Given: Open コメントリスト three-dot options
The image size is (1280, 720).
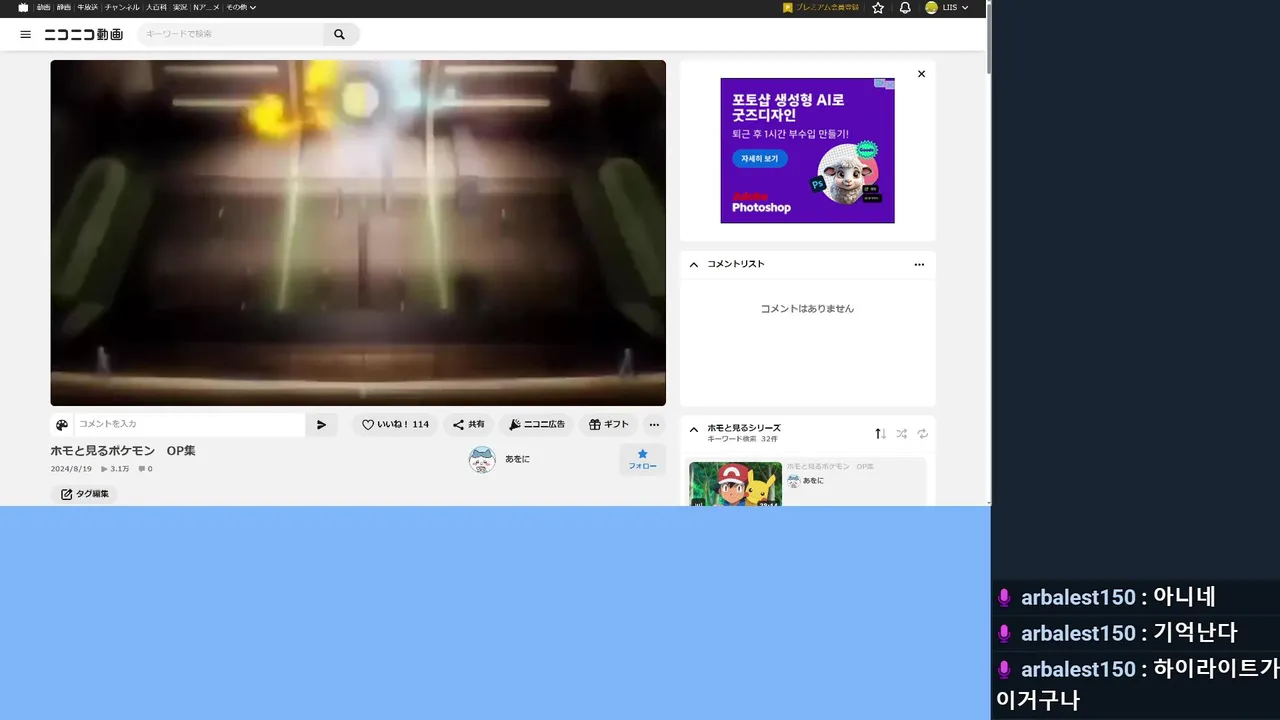Looking at the screenshot, I should pos(919,265).
